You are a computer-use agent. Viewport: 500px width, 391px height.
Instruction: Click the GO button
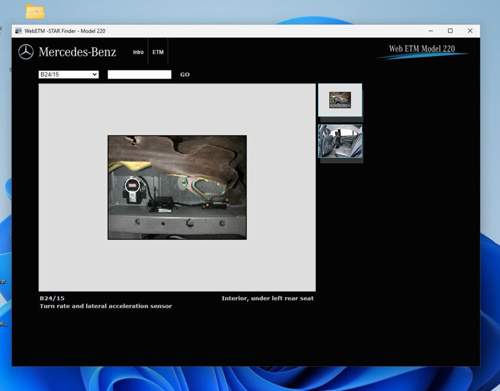click(x=185, y=75)
